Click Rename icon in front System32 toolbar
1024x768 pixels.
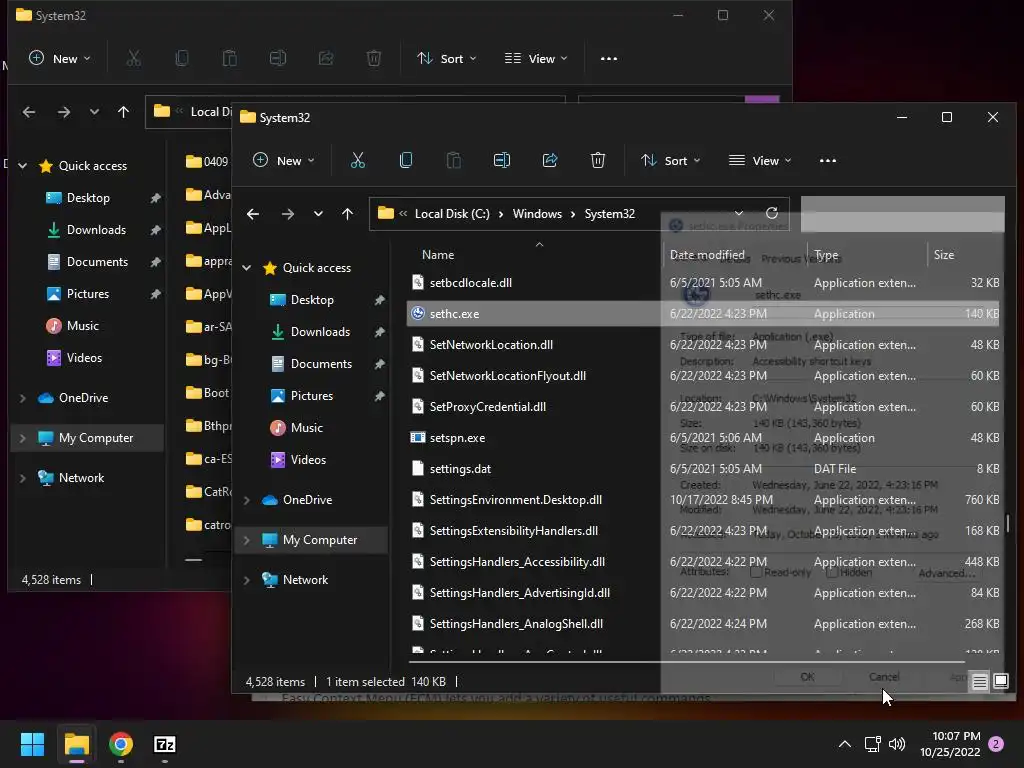pos(502,161)
